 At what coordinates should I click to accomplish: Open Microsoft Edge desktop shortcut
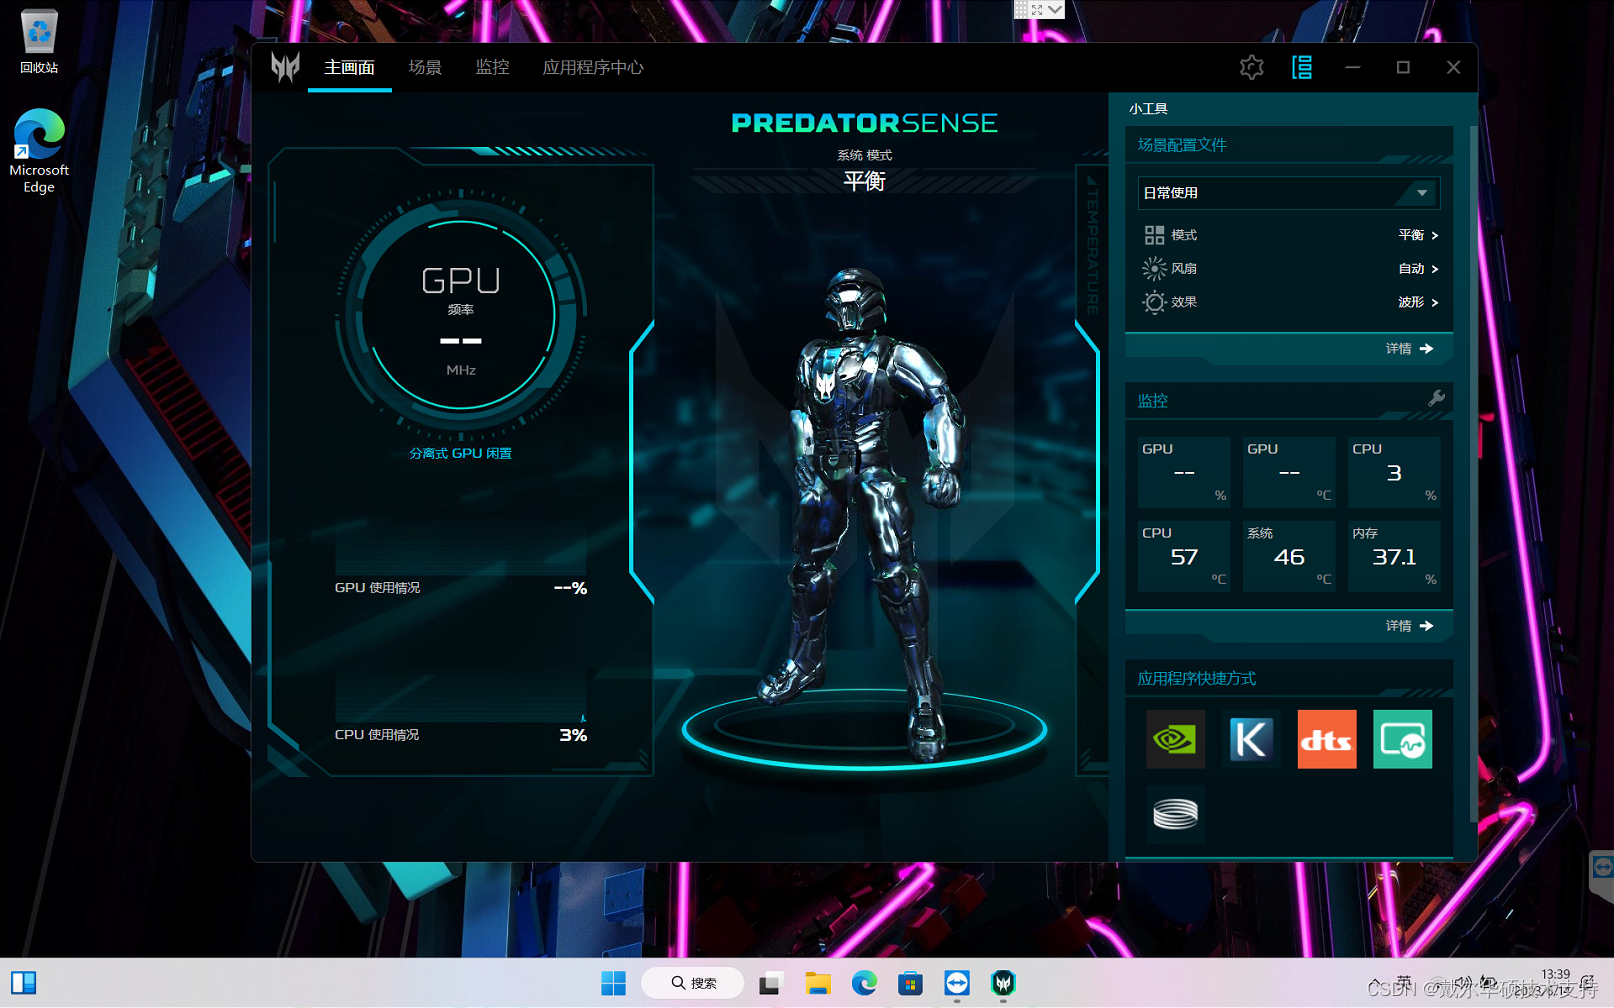(x=39, y=151)
